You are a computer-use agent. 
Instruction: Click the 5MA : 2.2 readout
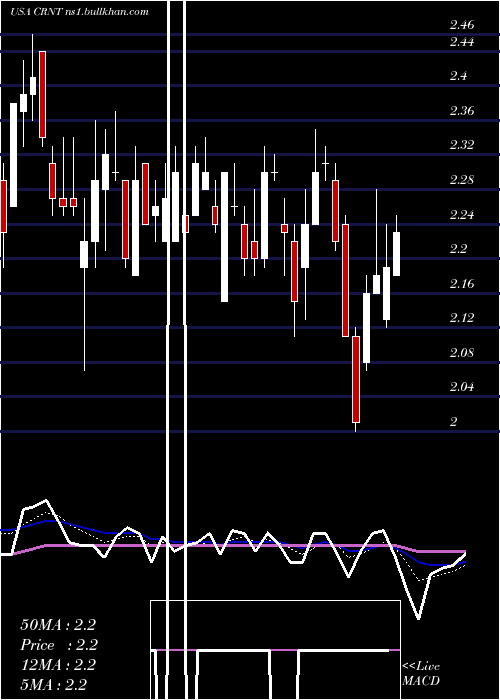(54, 685)
